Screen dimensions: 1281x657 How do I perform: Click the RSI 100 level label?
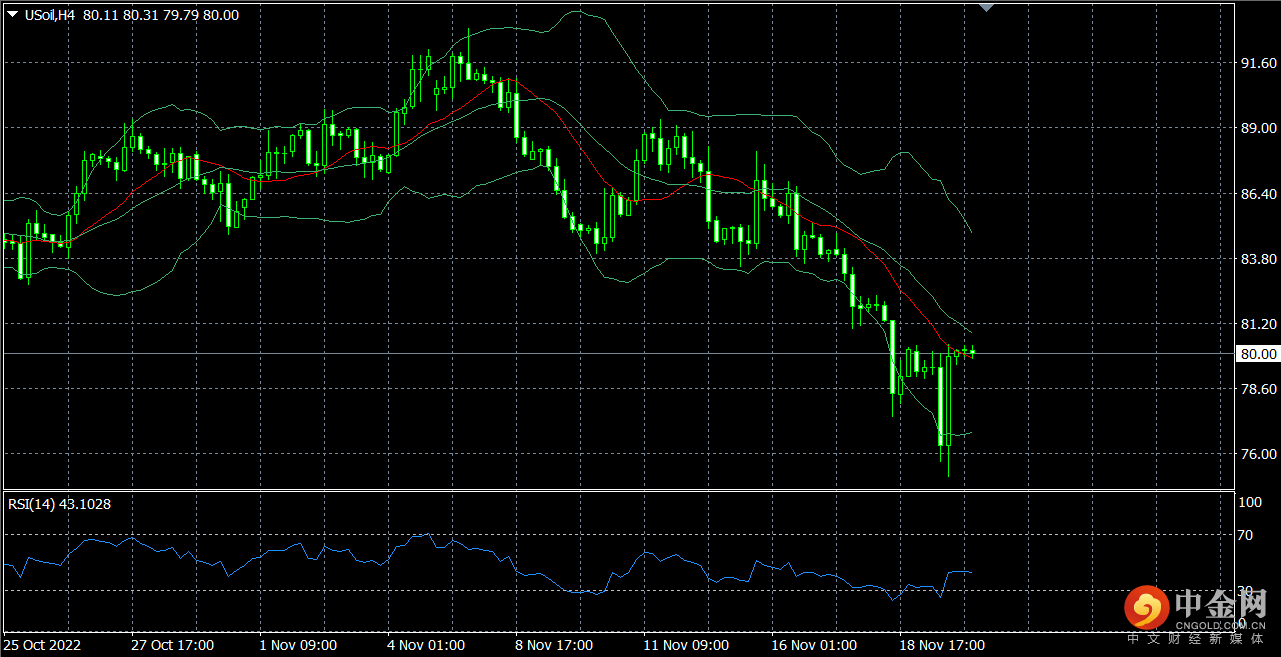point(1250,502)
